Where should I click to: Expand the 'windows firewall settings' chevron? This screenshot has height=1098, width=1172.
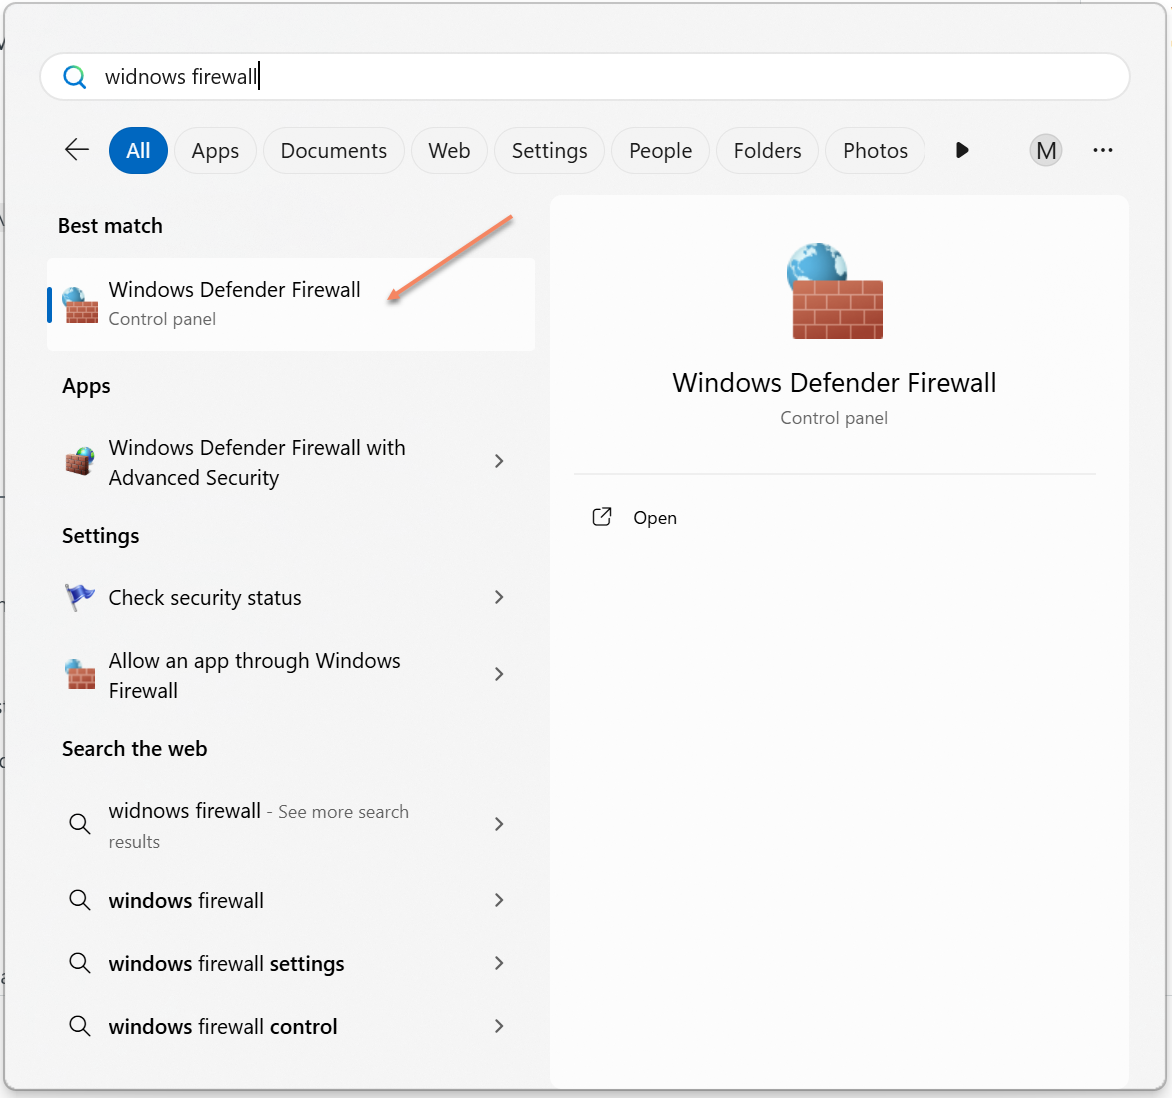499,963
